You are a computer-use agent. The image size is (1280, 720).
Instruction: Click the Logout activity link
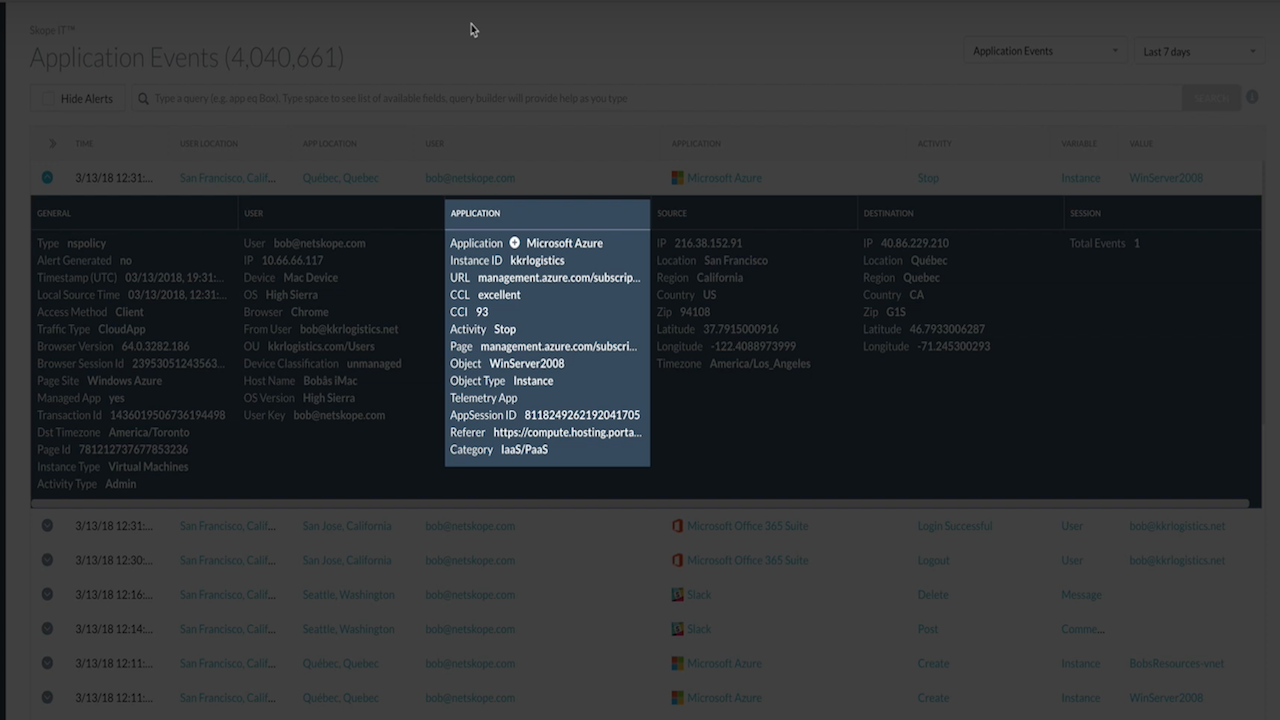pos(933,560)
